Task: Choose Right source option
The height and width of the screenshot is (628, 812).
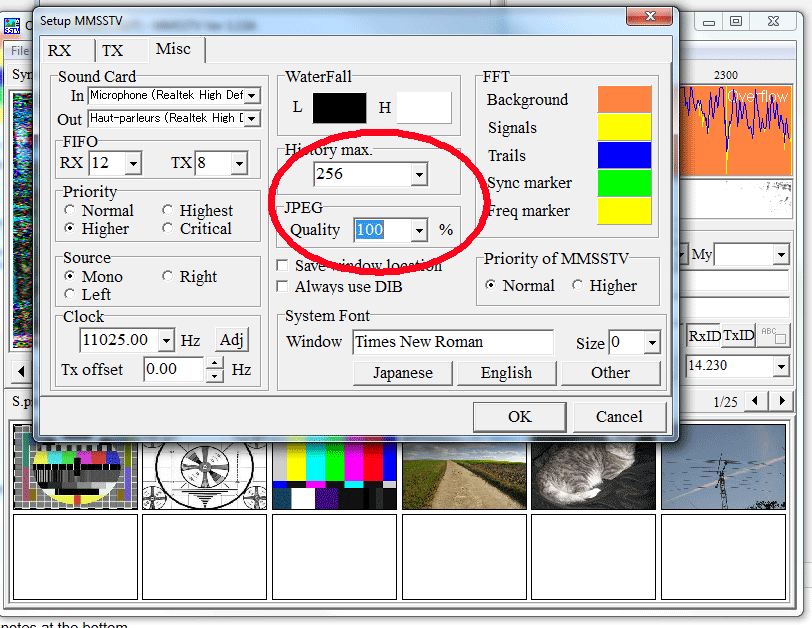Action: pyautogui.click(x=167, y=276)
